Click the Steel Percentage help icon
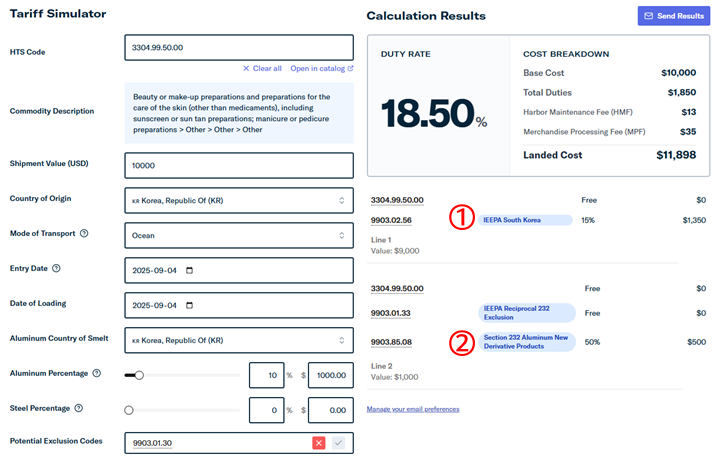 click(79, 408)
